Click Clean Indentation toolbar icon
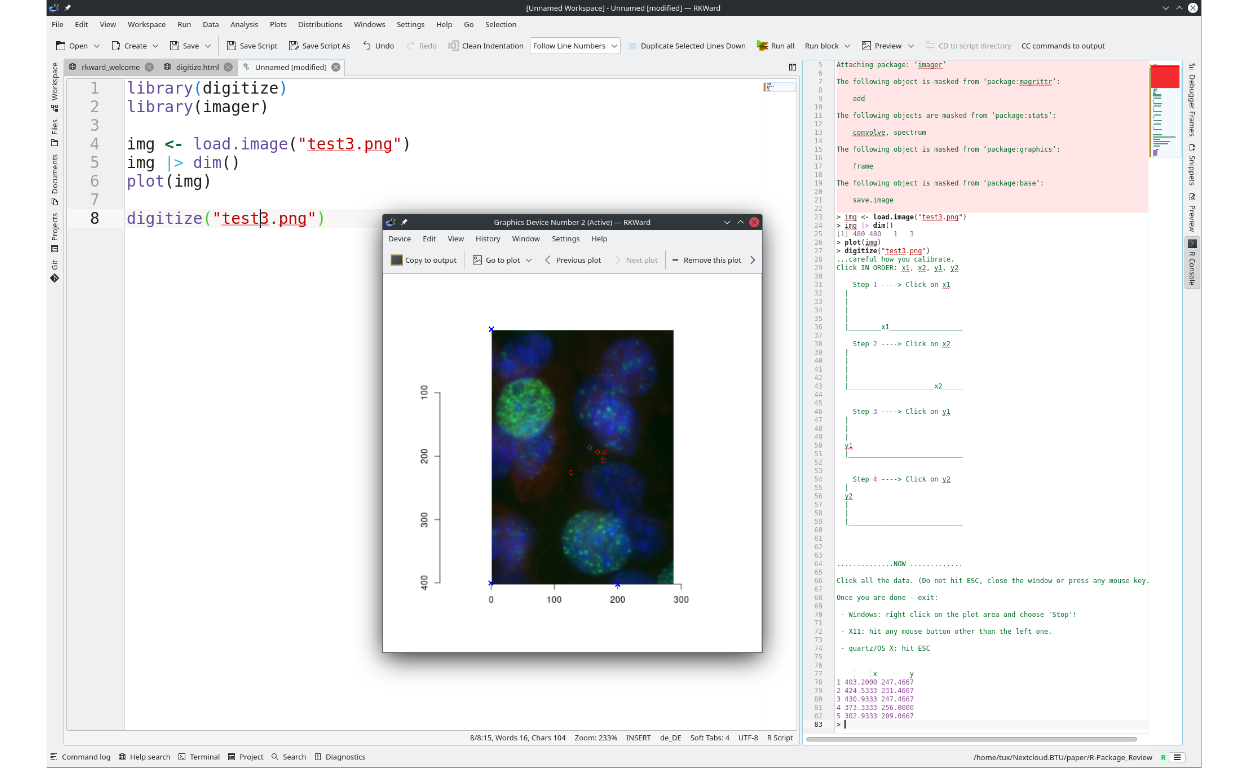 454,46
